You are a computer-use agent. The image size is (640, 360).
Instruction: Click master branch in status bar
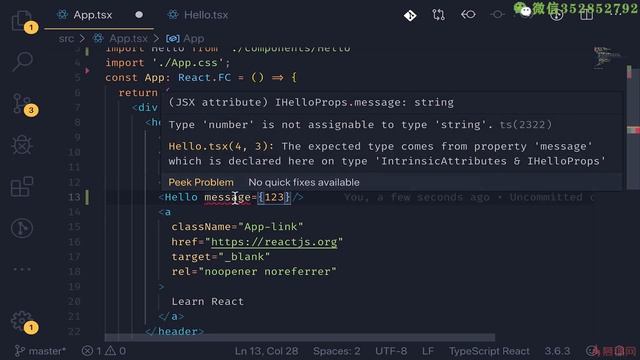tap(40, 351)
